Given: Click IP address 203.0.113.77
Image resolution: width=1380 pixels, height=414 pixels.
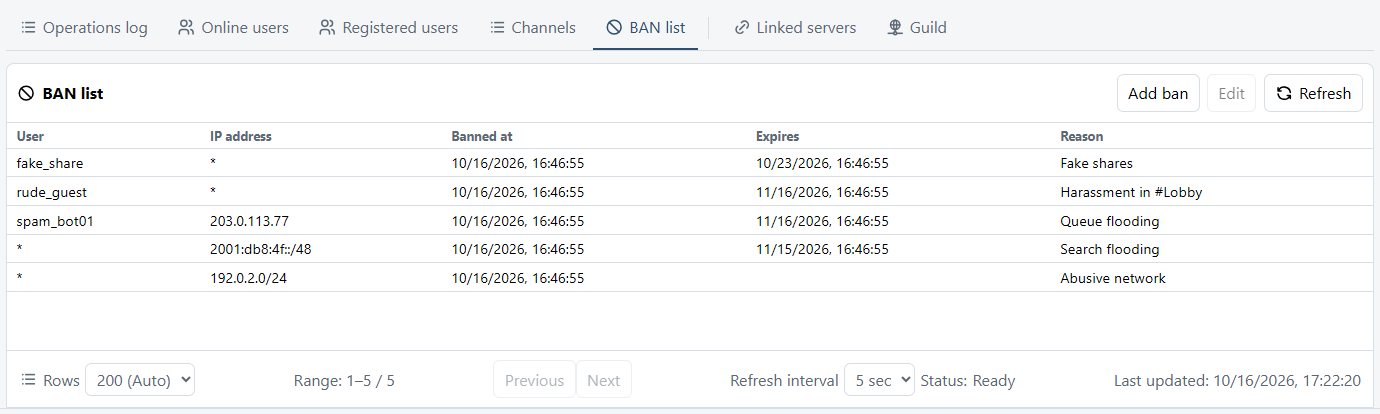Looking at the screenshot, I should tap(249, 221).
